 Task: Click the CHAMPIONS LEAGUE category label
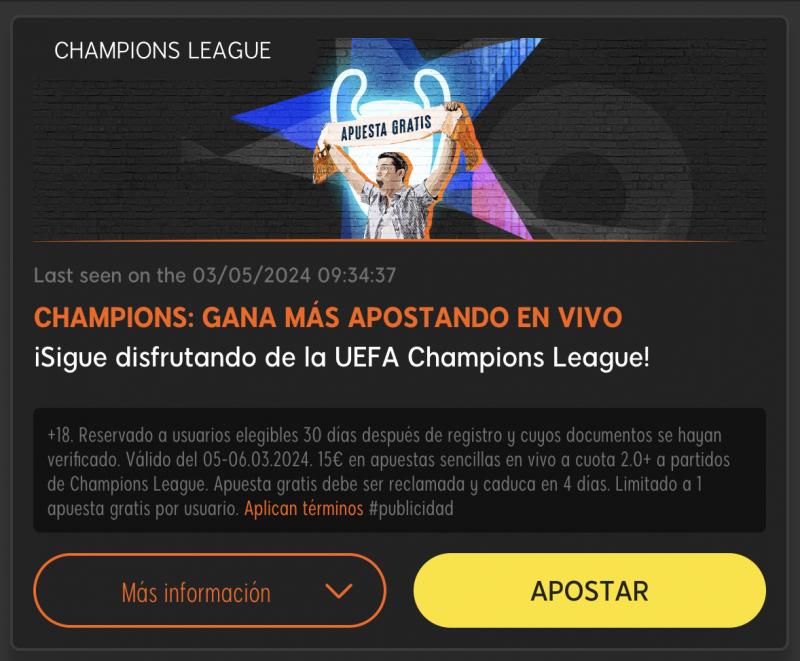[x=162, y=50]
